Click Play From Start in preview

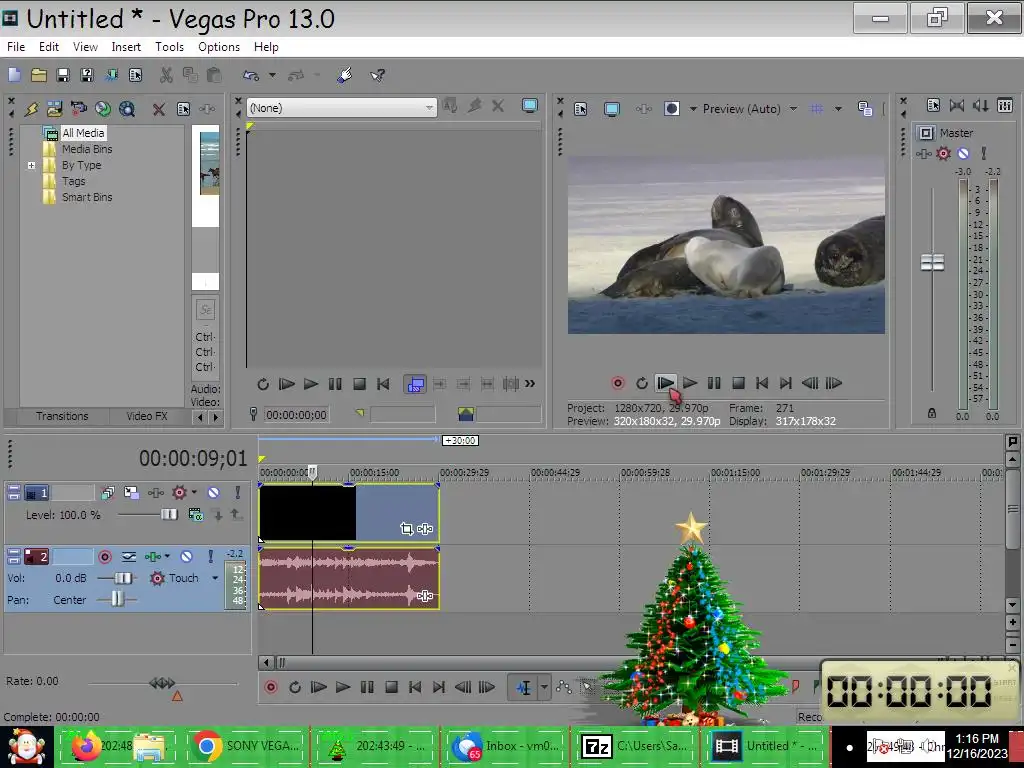click(x=665, y=383)
